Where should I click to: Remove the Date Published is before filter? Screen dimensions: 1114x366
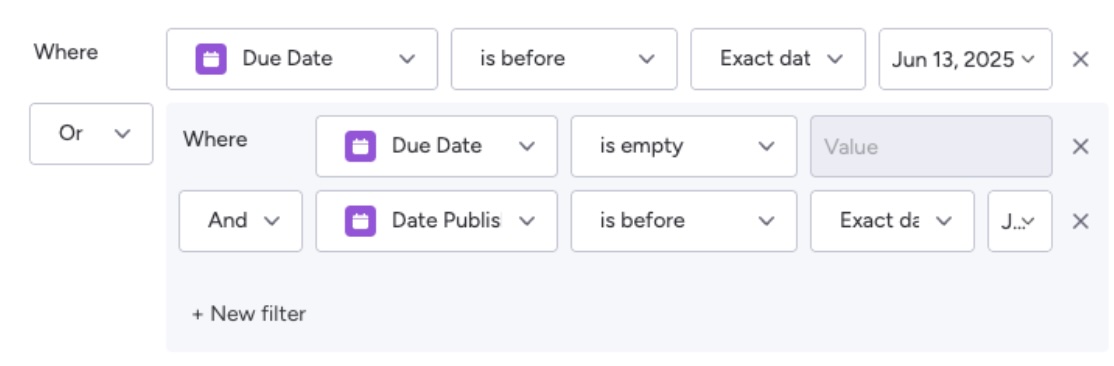point(1080,221)
